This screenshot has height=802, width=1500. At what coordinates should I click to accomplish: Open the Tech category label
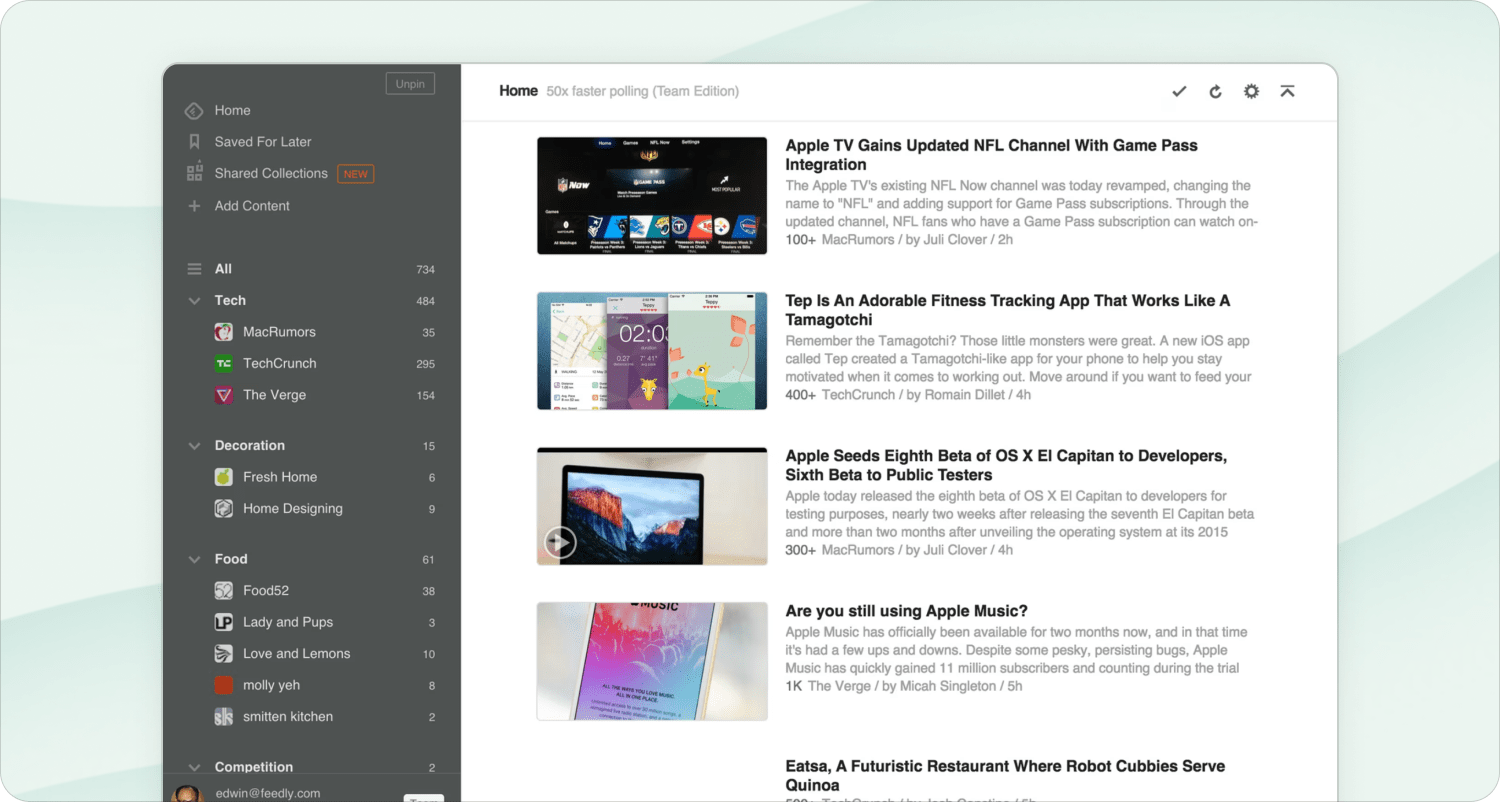click(x=230, y=300)
